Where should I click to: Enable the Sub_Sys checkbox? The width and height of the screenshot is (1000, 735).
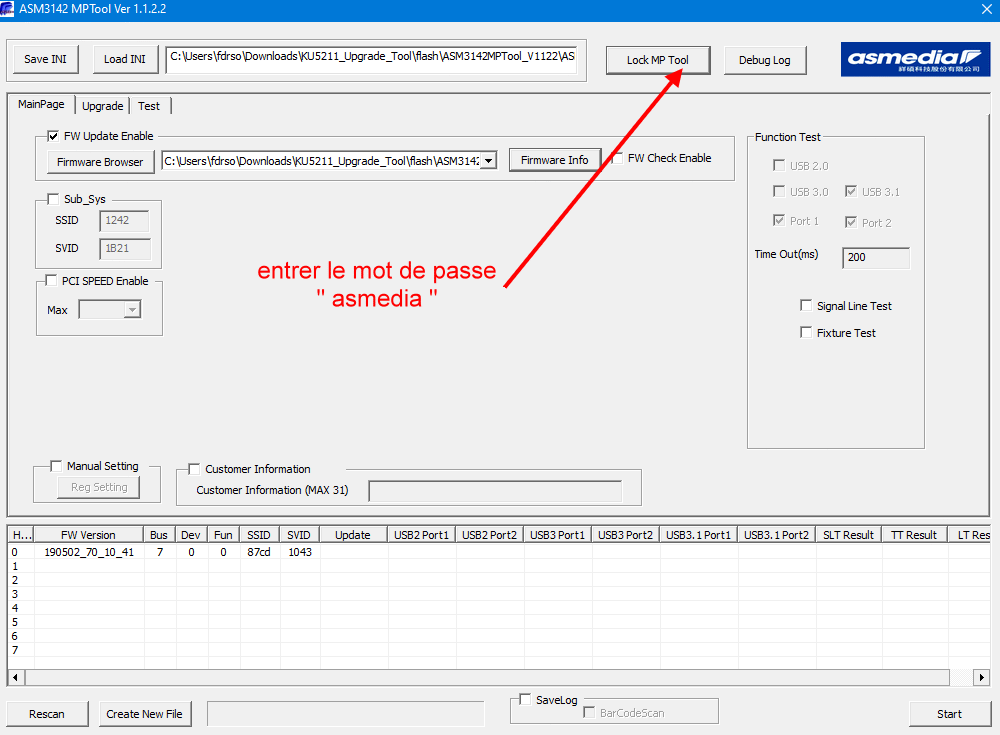(x=53, y=199)
